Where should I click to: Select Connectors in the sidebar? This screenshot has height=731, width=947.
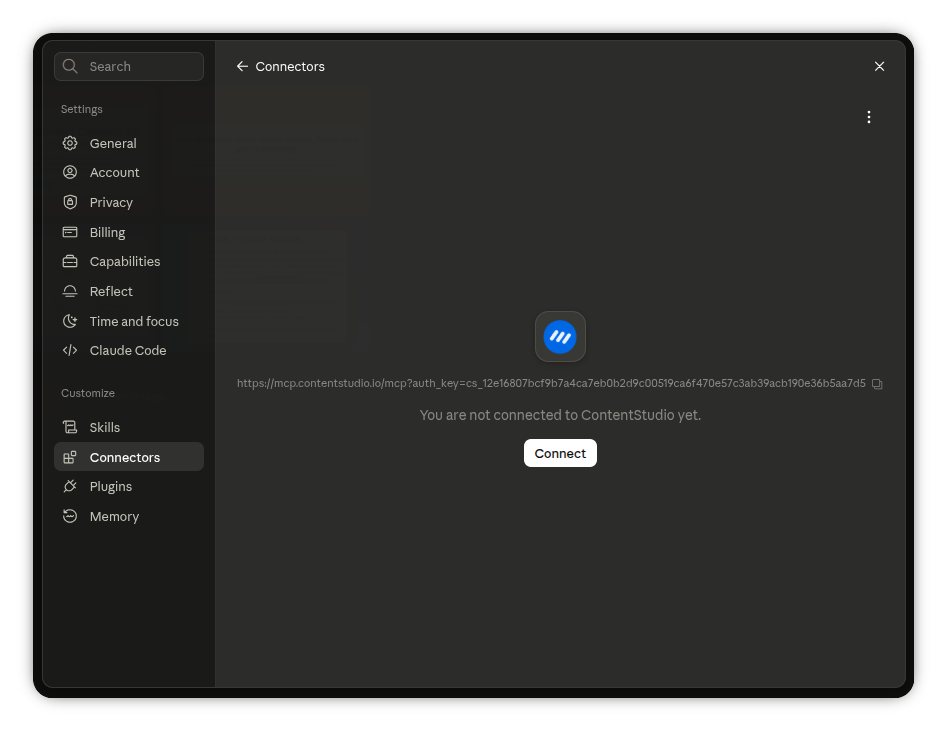click(x=129, y=457)
